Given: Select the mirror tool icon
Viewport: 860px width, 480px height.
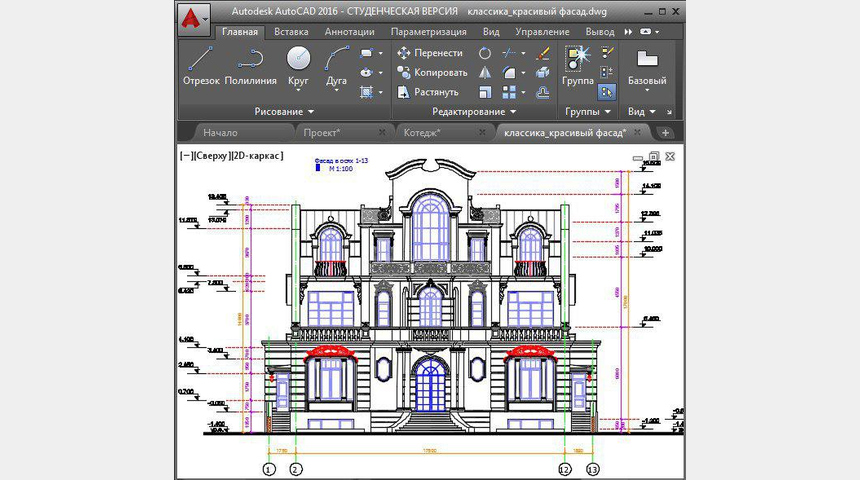Looking at the screenshot, I should pos(484,72).
